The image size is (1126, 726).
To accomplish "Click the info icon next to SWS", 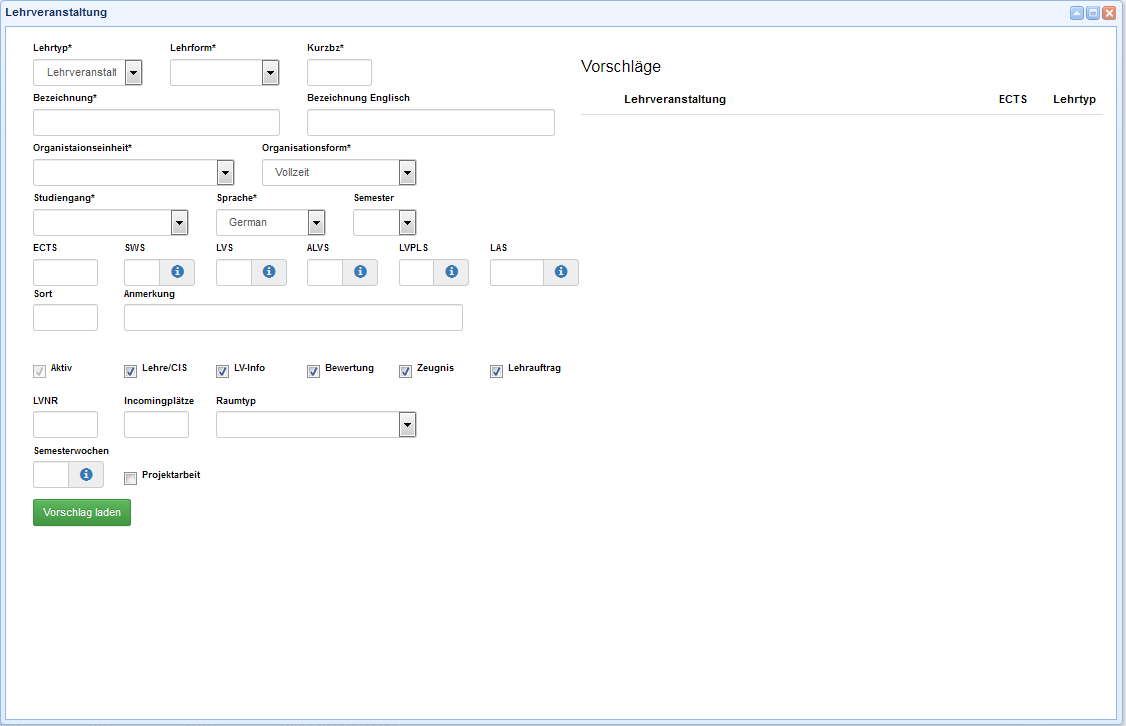I will pos(177,272).
